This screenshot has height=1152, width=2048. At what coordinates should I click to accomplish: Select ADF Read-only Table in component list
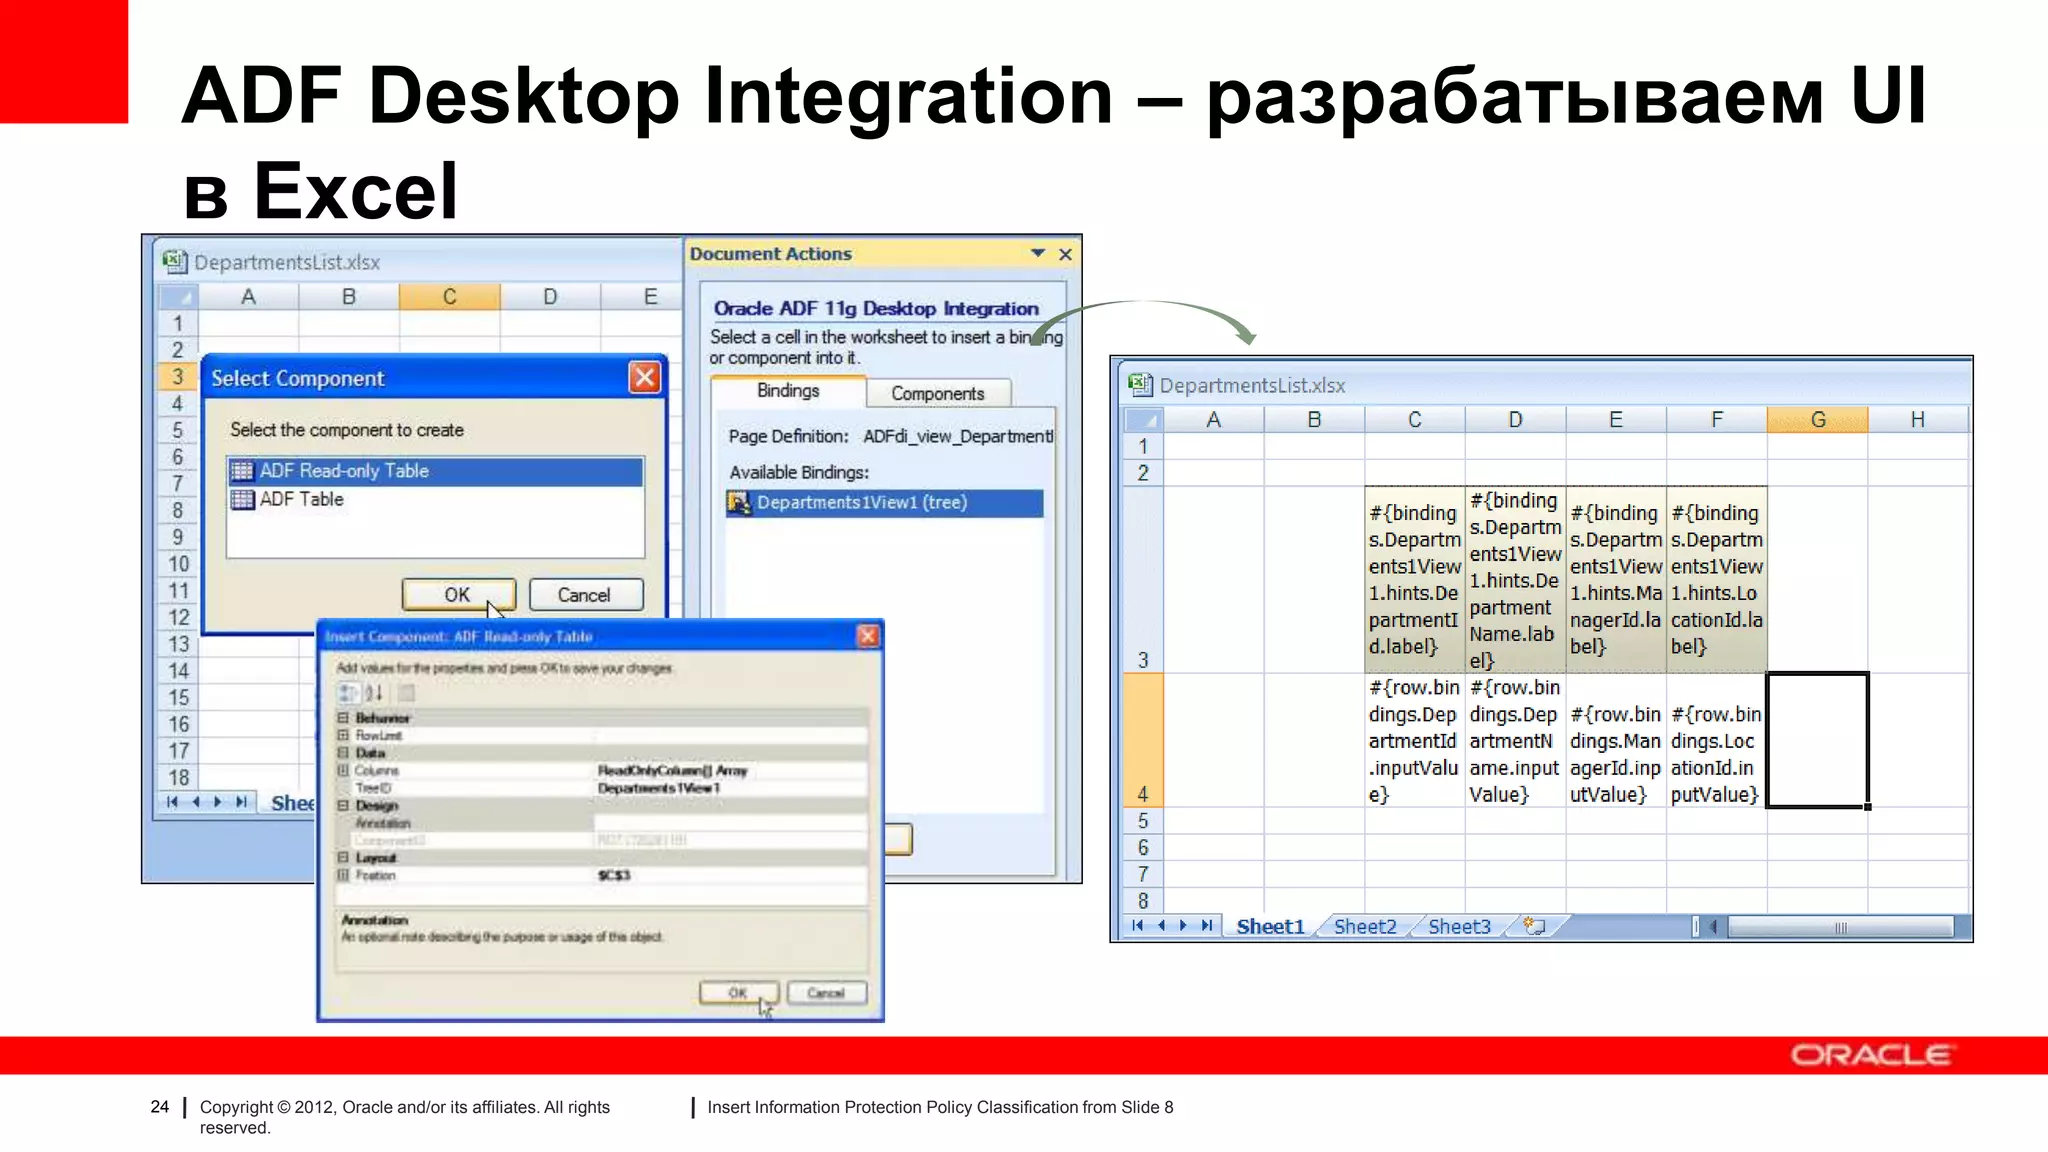point(435,471)
